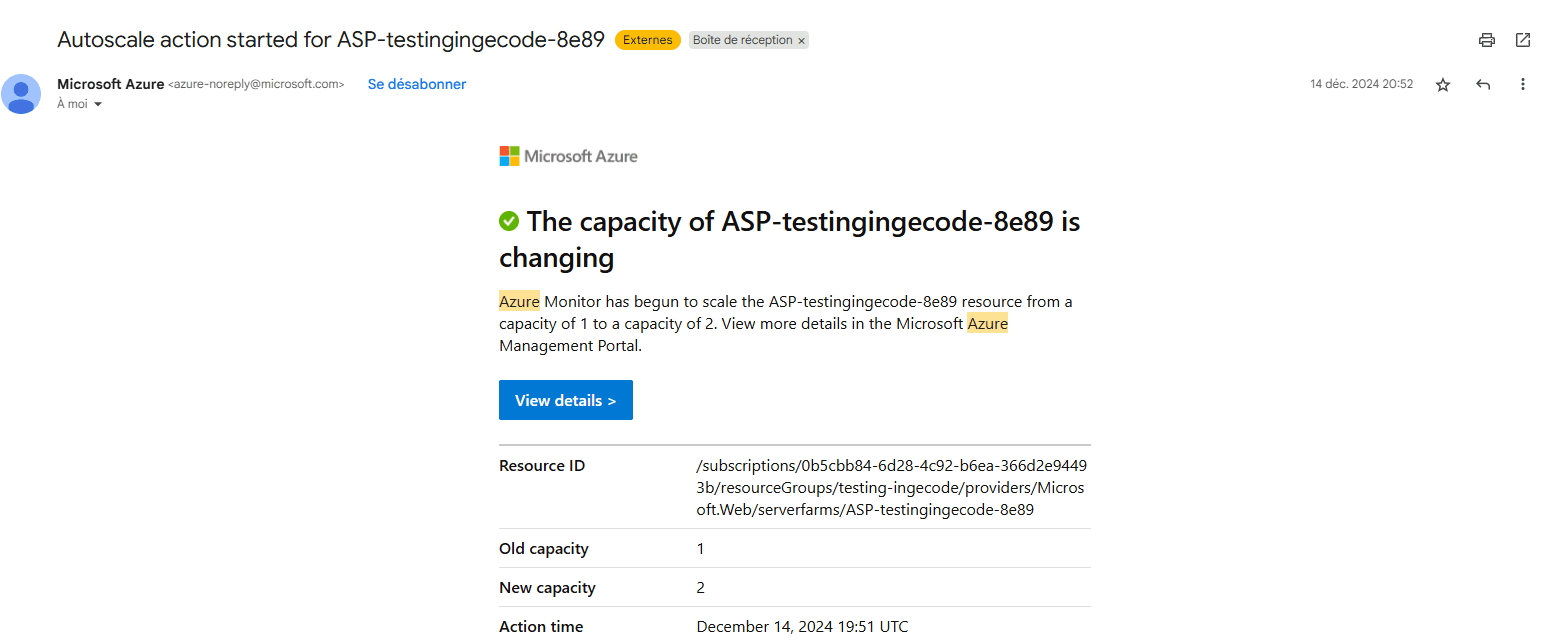Click the azure-noreply@microsoft.com address

coord(256,85)
